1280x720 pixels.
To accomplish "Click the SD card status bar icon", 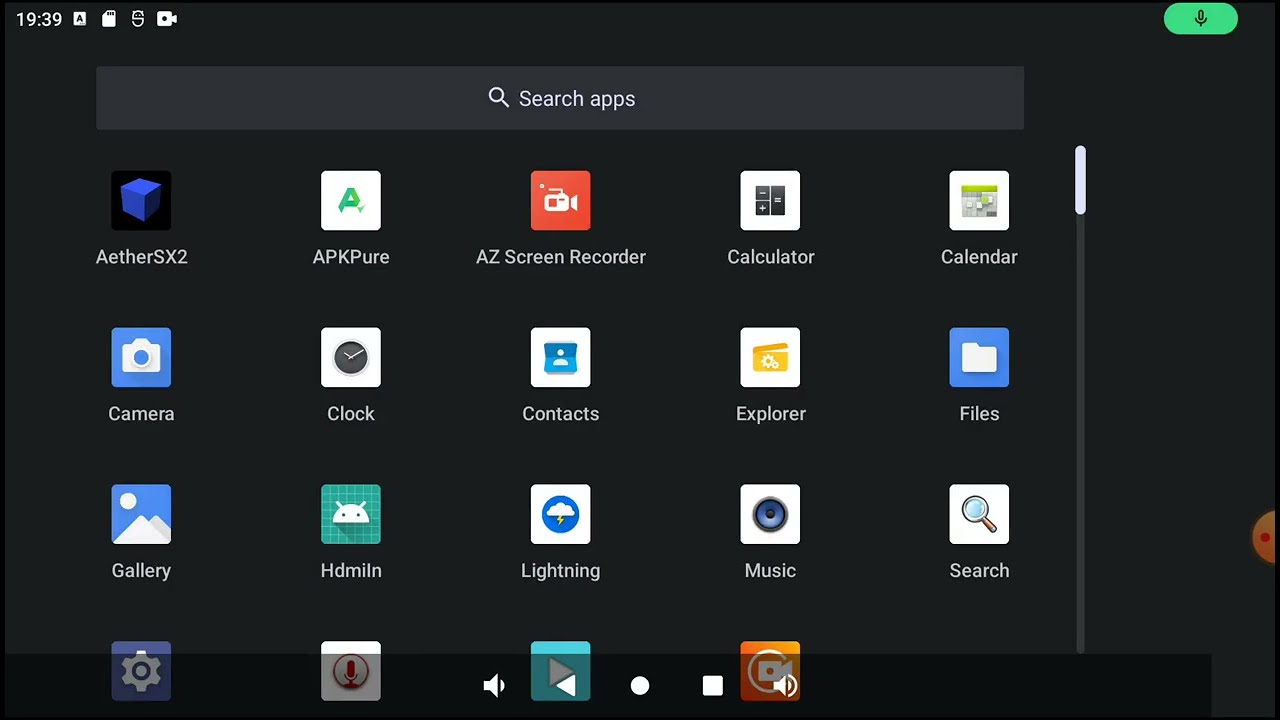I will point(109,19).
